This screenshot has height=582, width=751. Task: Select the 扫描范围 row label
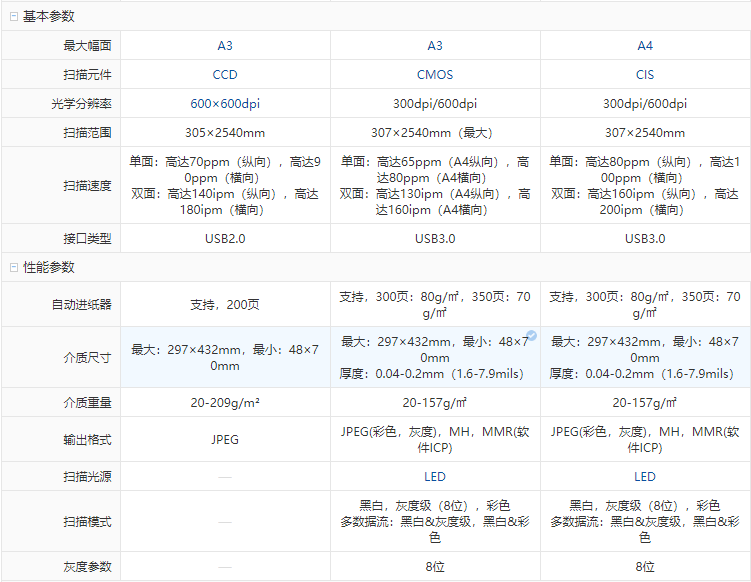point(87,133)
